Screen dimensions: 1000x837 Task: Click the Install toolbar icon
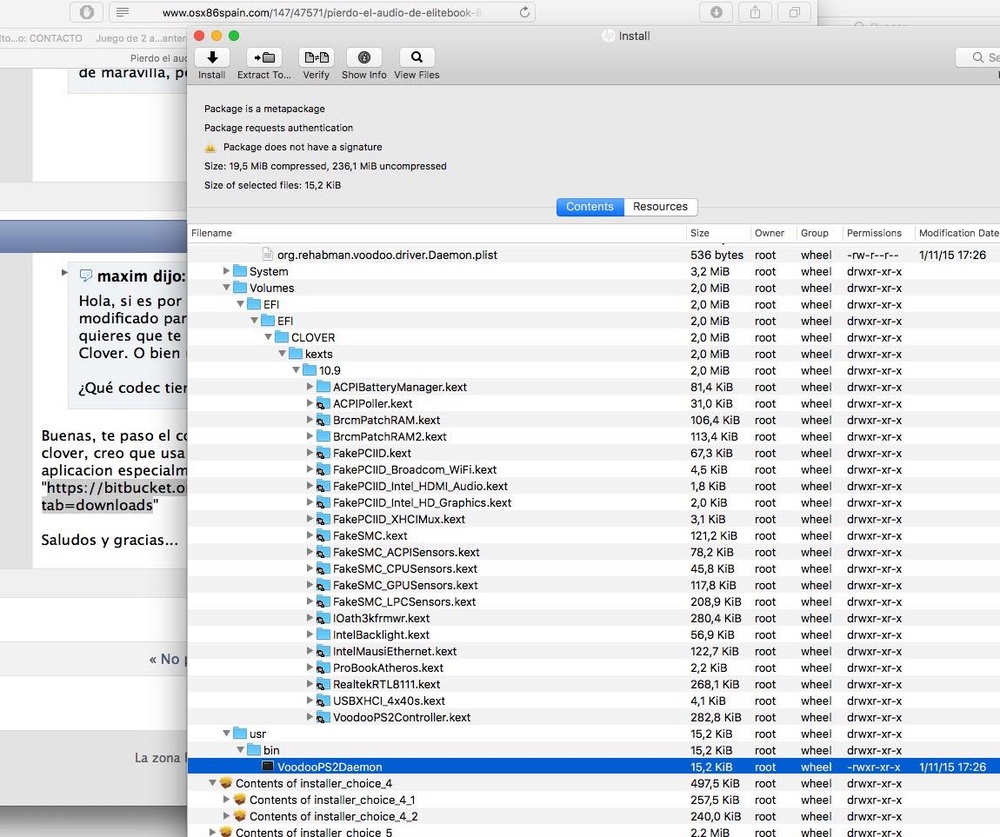212,57
